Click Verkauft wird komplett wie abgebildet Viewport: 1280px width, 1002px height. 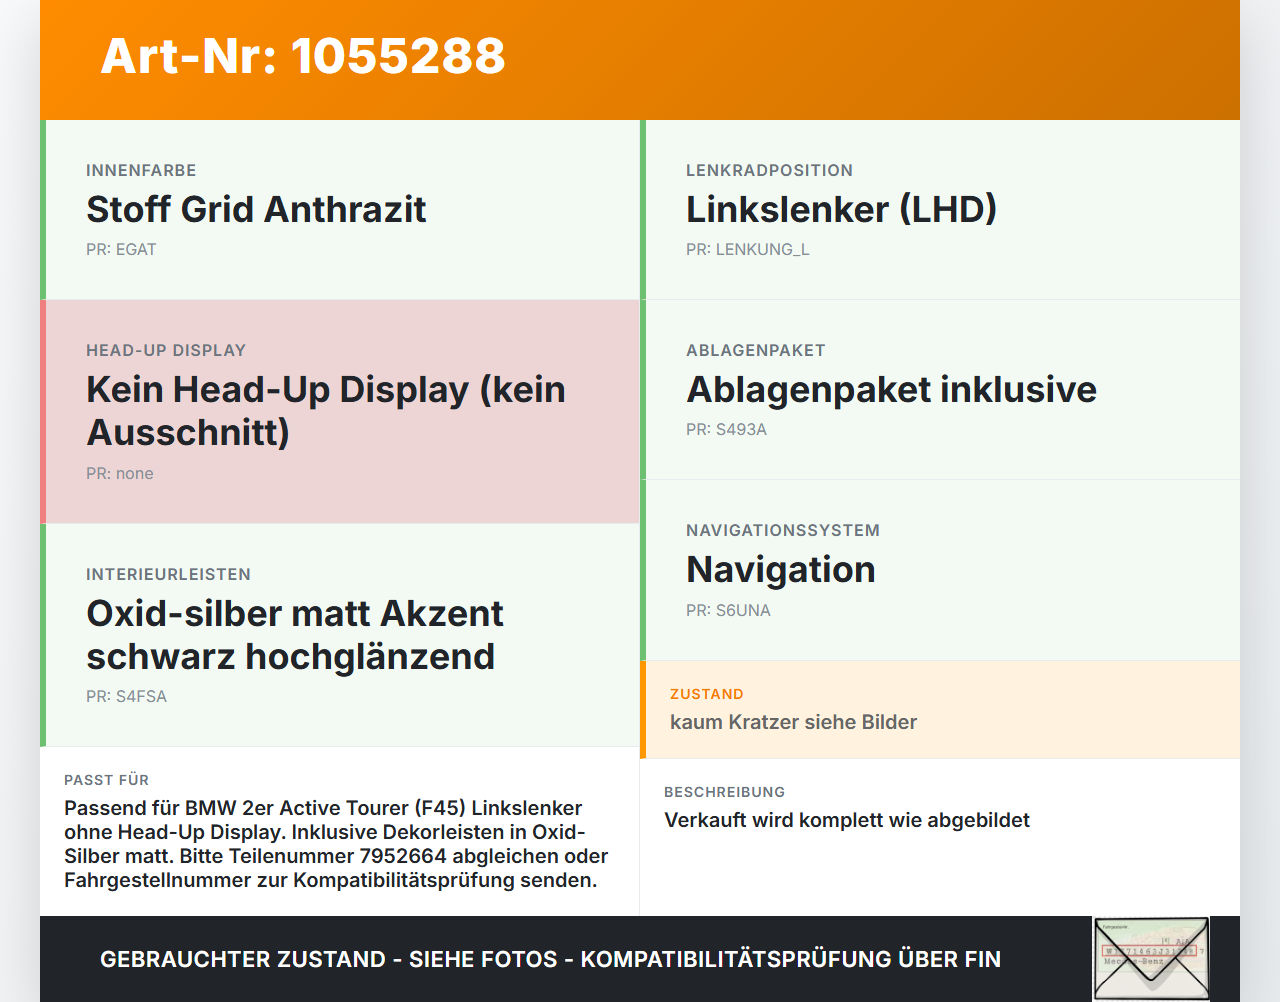tap(847, 820)
